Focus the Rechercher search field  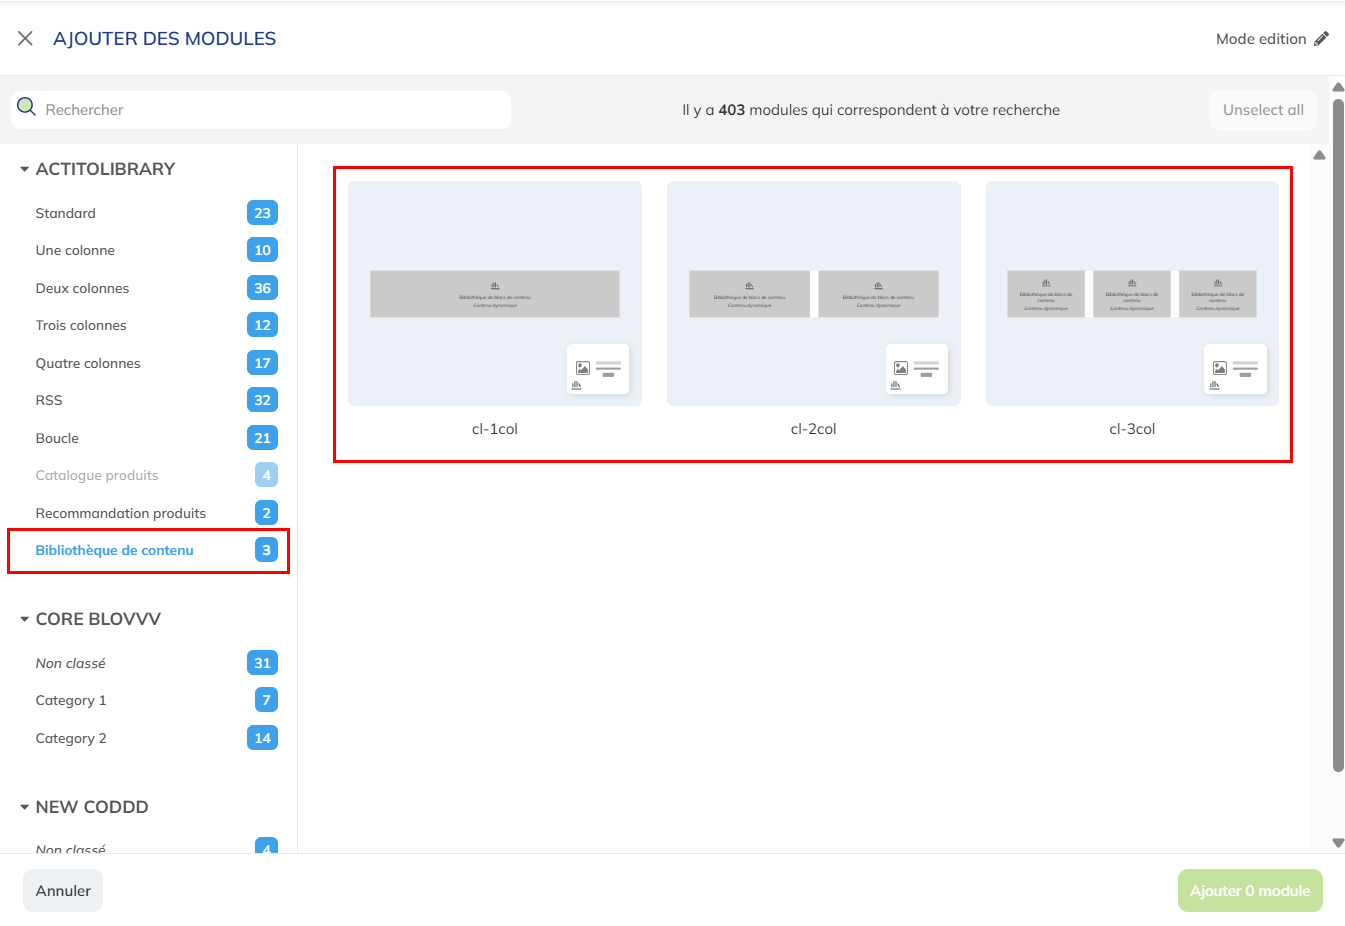pos(261,110)
